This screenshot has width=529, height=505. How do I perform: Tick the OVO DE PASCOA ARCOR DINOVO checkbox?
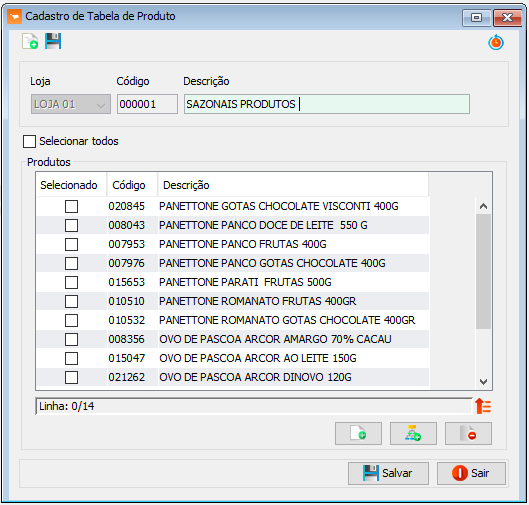(x=71, y=377)
